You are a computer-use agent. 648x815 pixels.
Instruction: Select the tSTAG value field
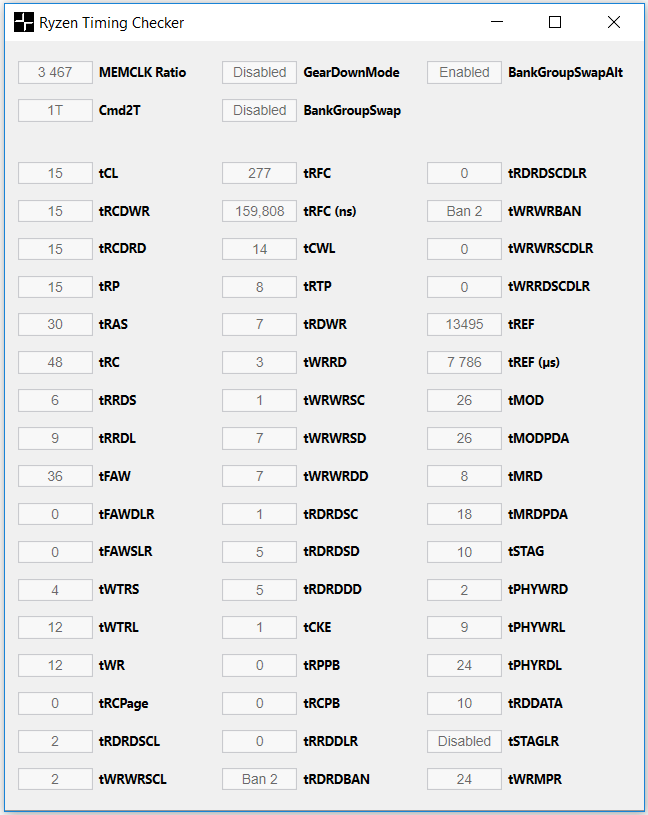pyautogui.click(x=465, y=552)
